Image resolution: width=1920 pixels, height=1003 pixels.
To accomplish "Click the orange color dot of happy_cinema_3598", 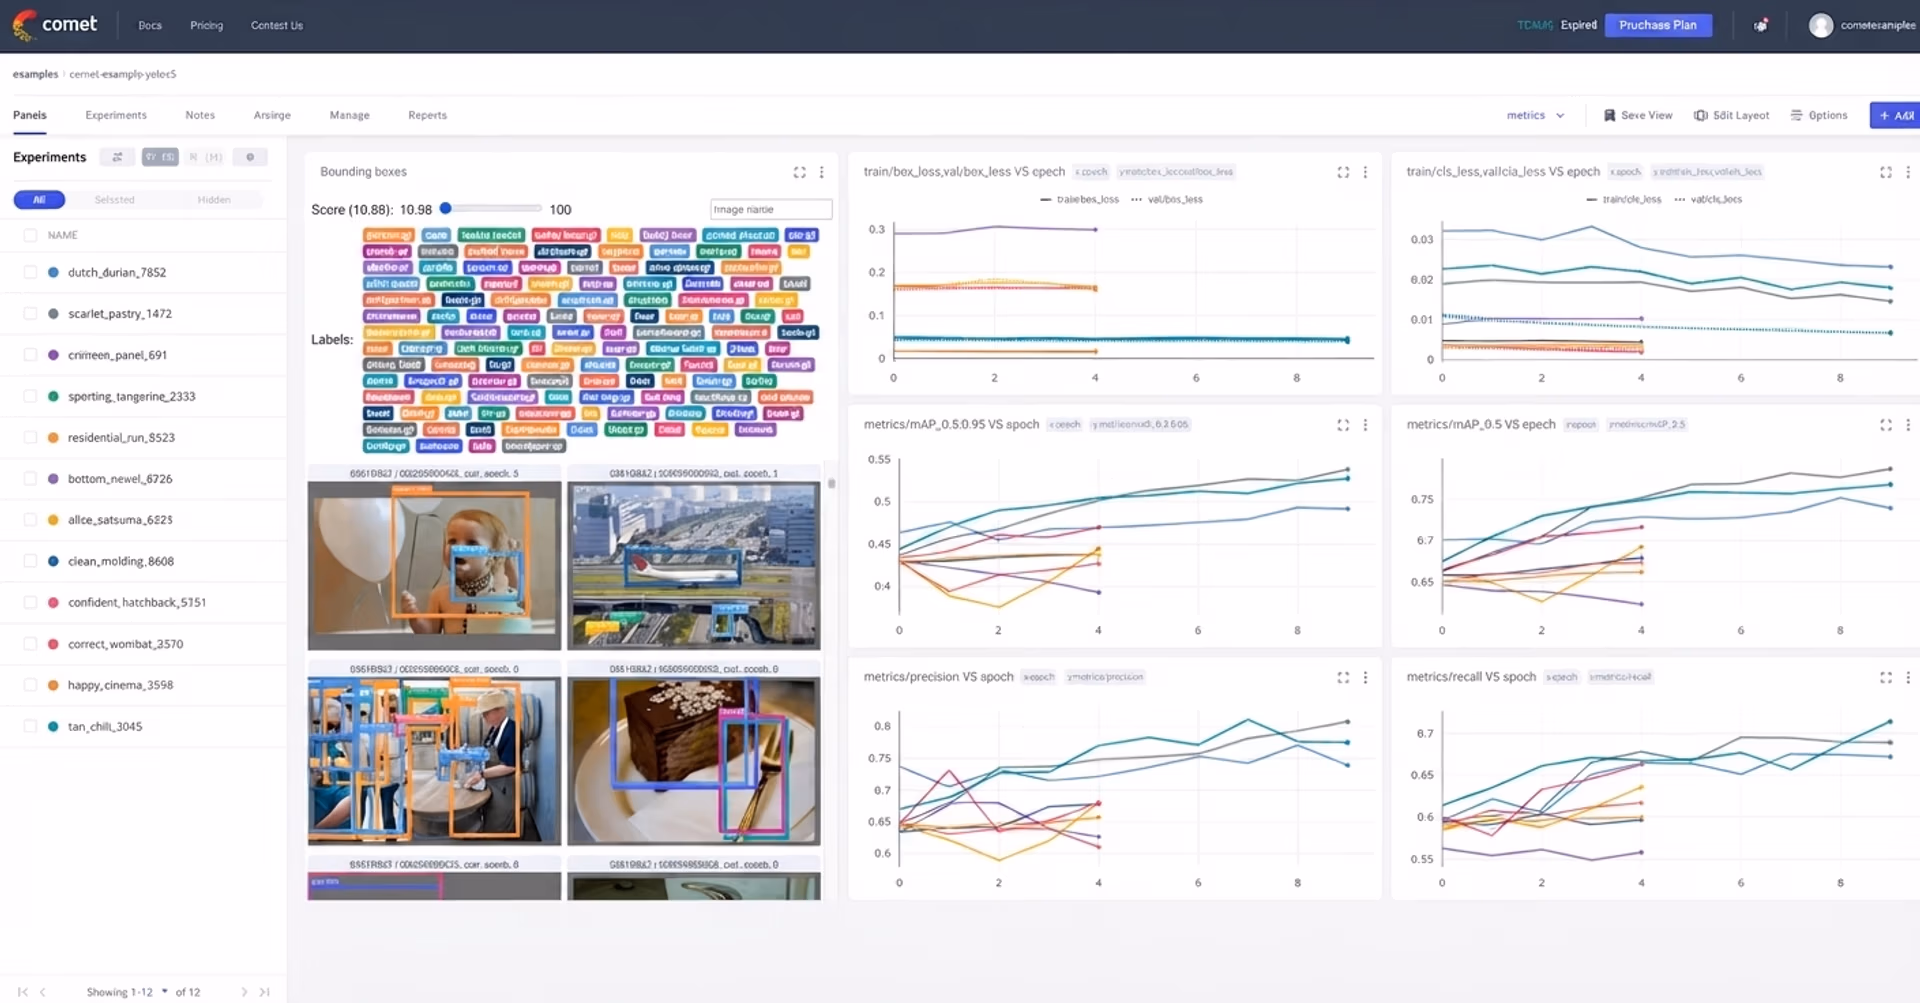I will point(53,685).
